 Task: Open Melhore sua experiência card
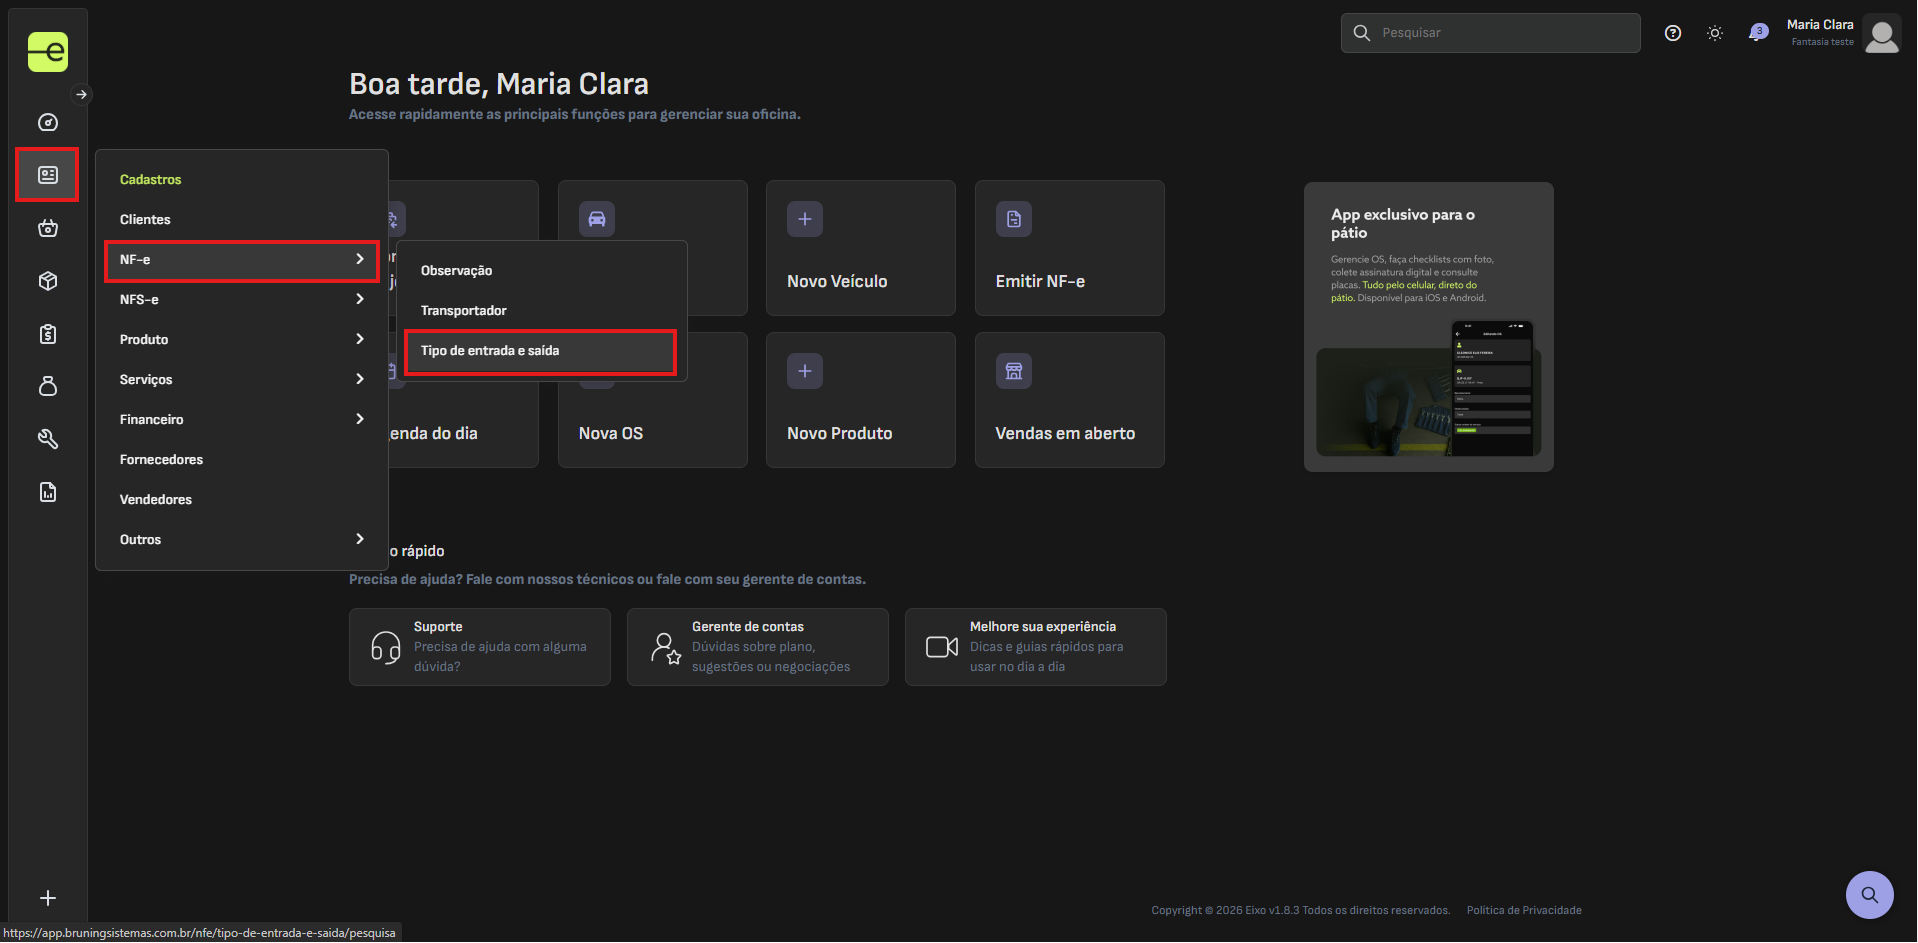point(1036,647)
